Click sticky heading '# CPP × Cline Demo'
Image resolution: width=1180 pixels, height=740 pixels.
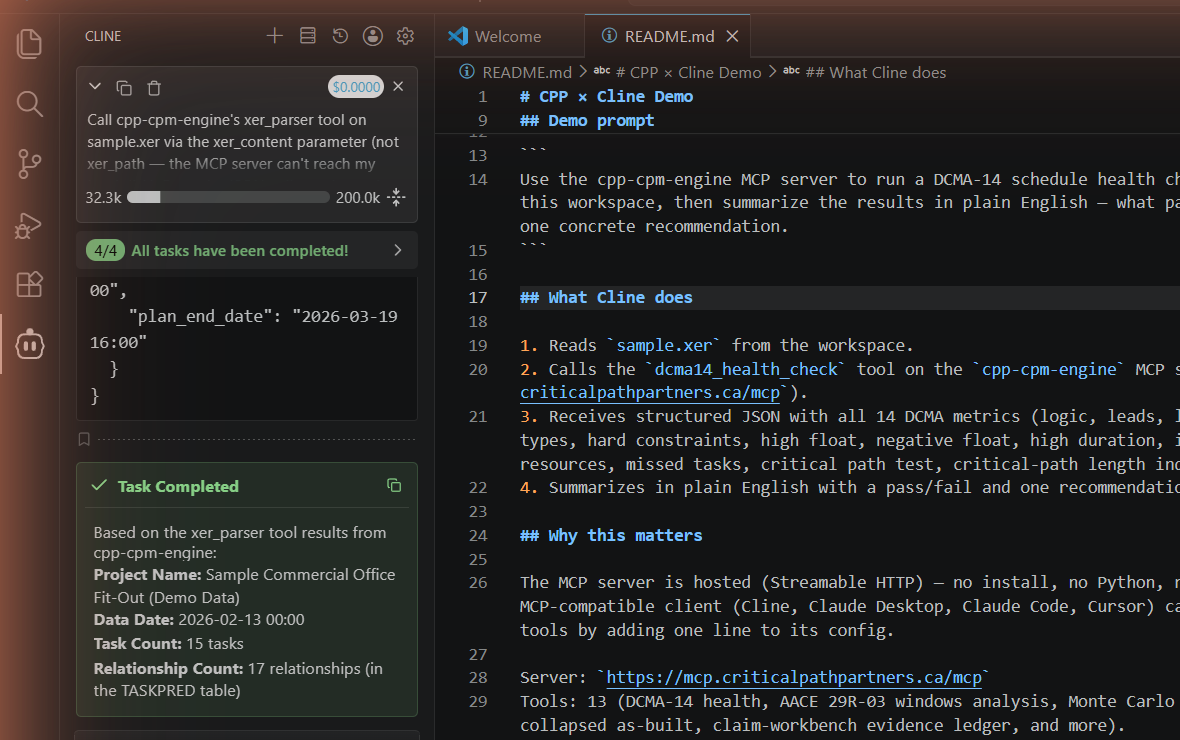click(607, 96)
